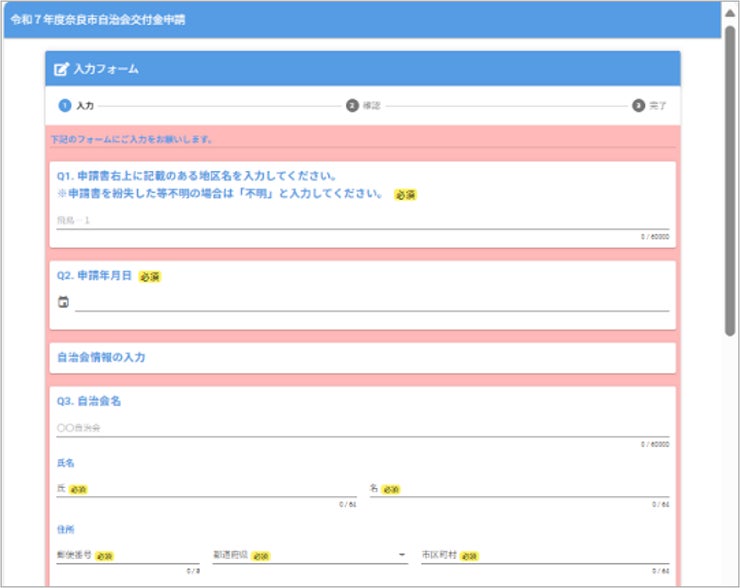Focus the Q3 自治会名 input field

click(362, 428)
